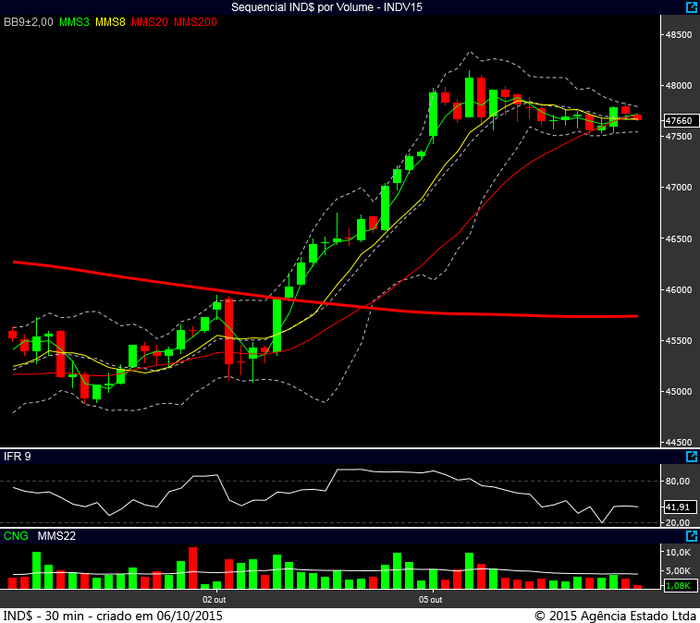Select the MMS20 moving average label

pos(151,21)
